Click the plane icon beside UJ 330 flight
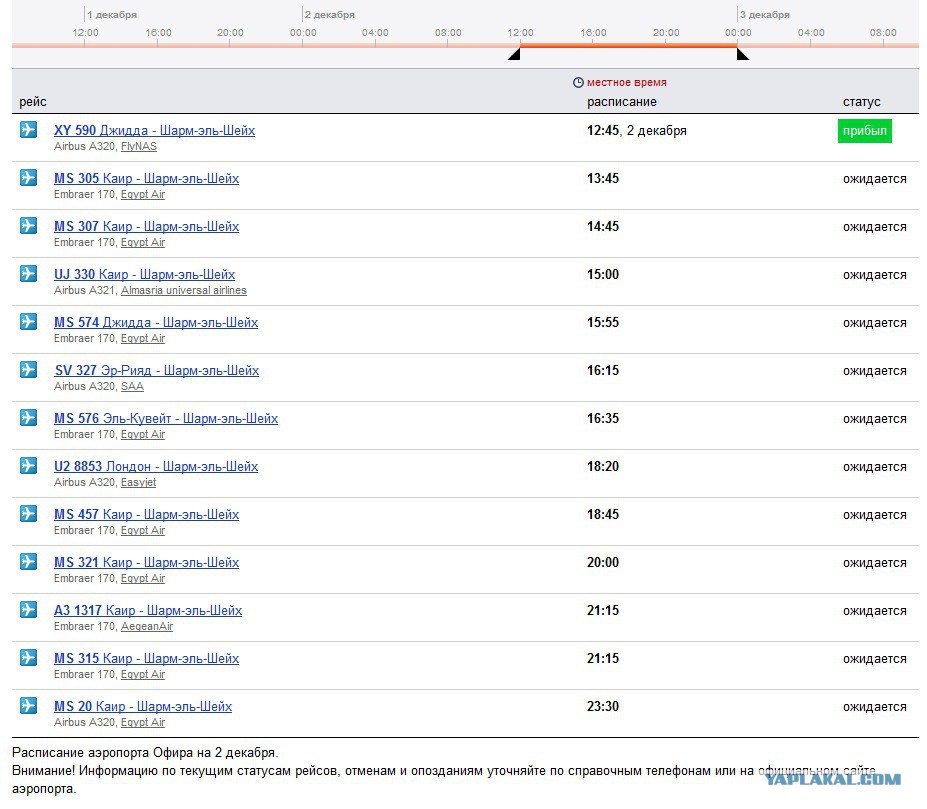Viewport: 927px width, 809px height. click(28, 274)
